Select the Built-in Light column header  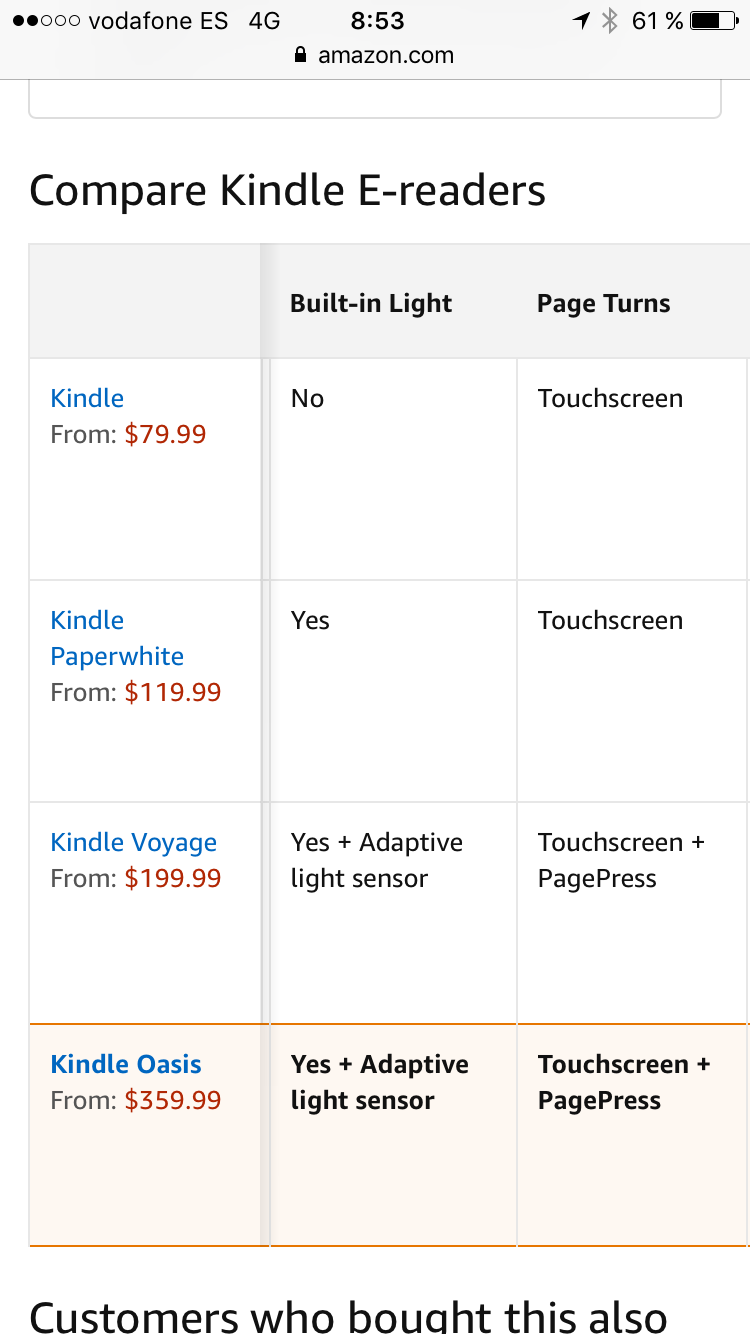[371, 304]
